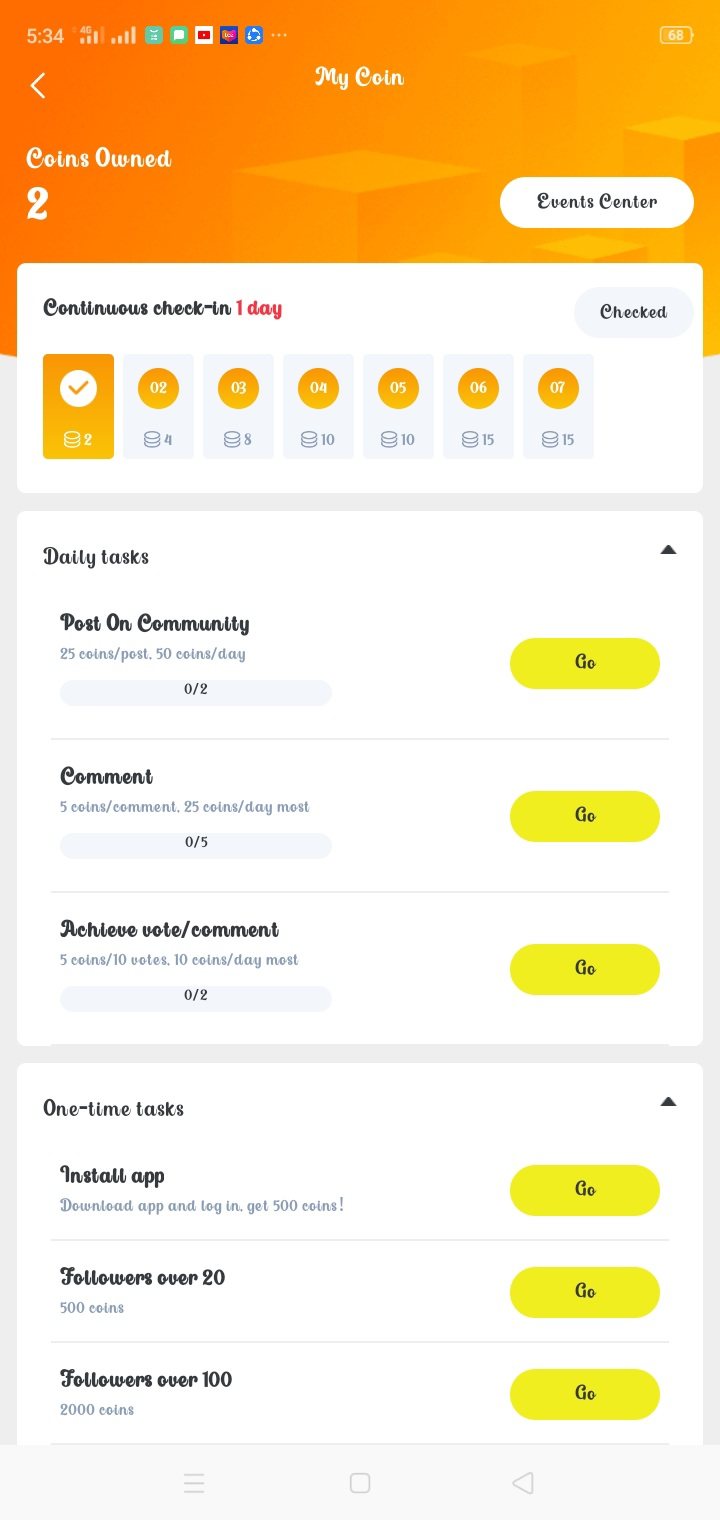Tap the back arrow icon
Image resolution: width=720 pixels, height=1520 pixels.
pyautogui.click(x=38, y=85)
